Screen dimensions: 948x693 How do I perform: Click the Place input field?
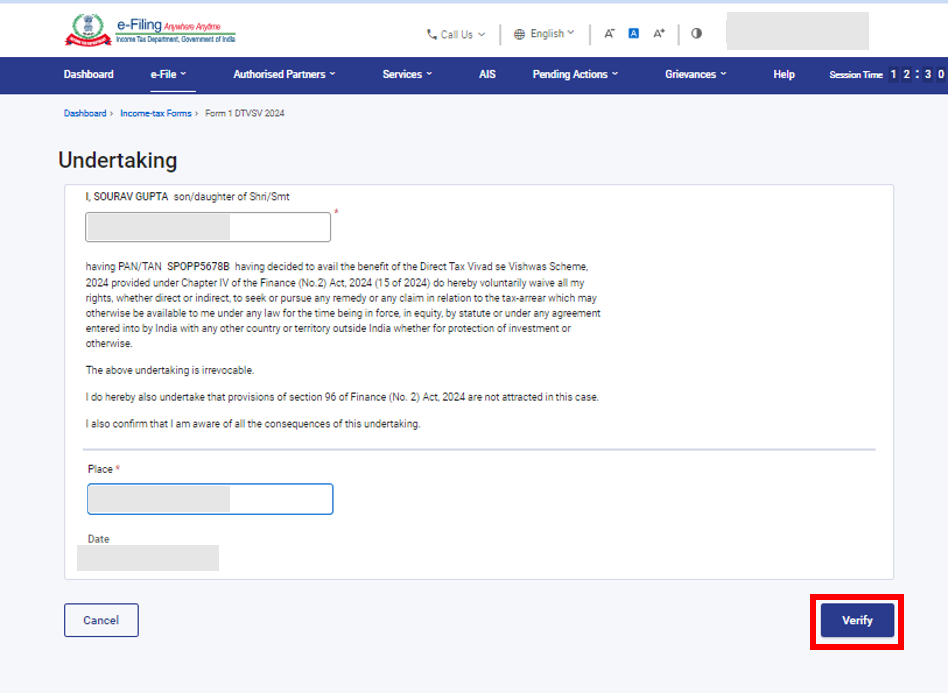pos(210,499)
